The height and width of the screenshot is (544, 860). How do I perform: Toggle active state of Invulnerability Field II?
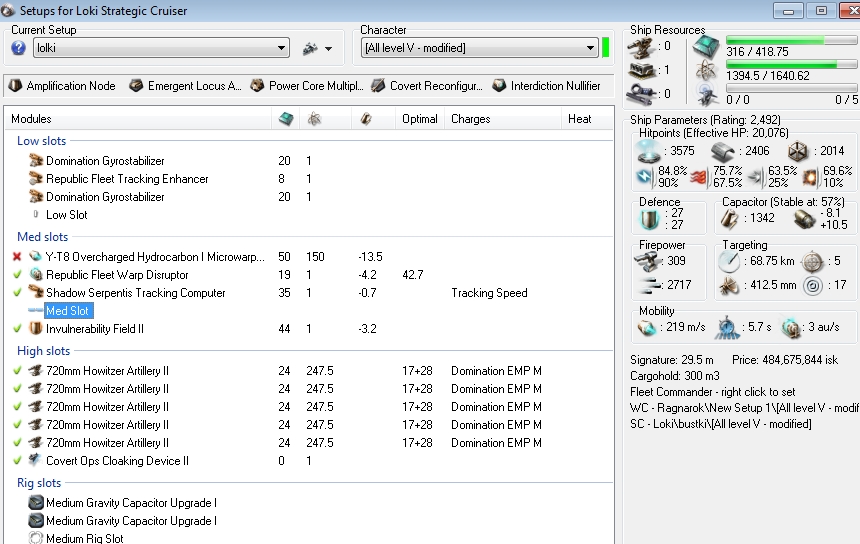(17, 328)
